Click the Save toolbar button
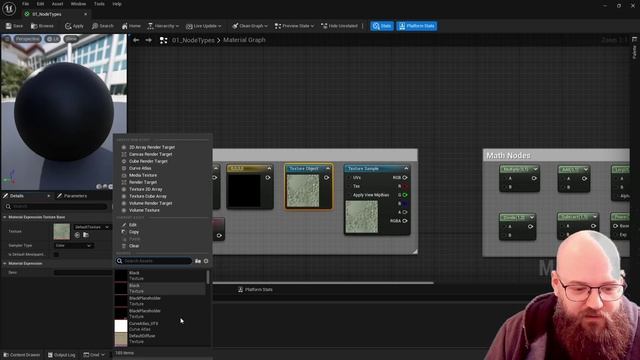Screen dimensions: 640x360 [x=14, y=26]
